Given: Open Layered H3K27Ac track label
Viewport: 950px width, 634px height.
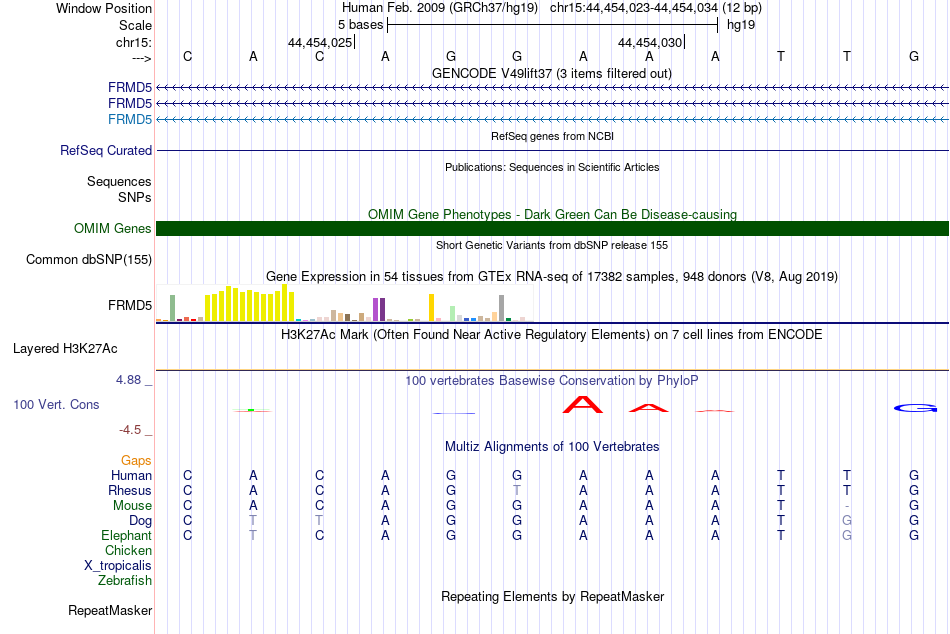Looking at the screenshot, I should [x=65, y=349].
